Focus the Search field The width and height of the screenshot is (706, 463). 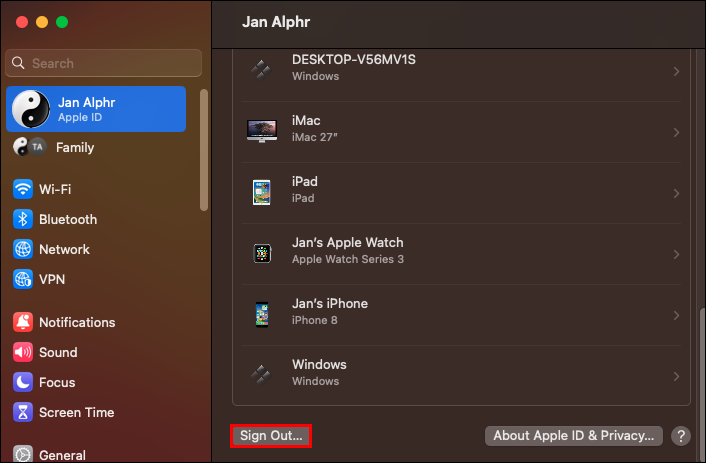click(104, 63)
